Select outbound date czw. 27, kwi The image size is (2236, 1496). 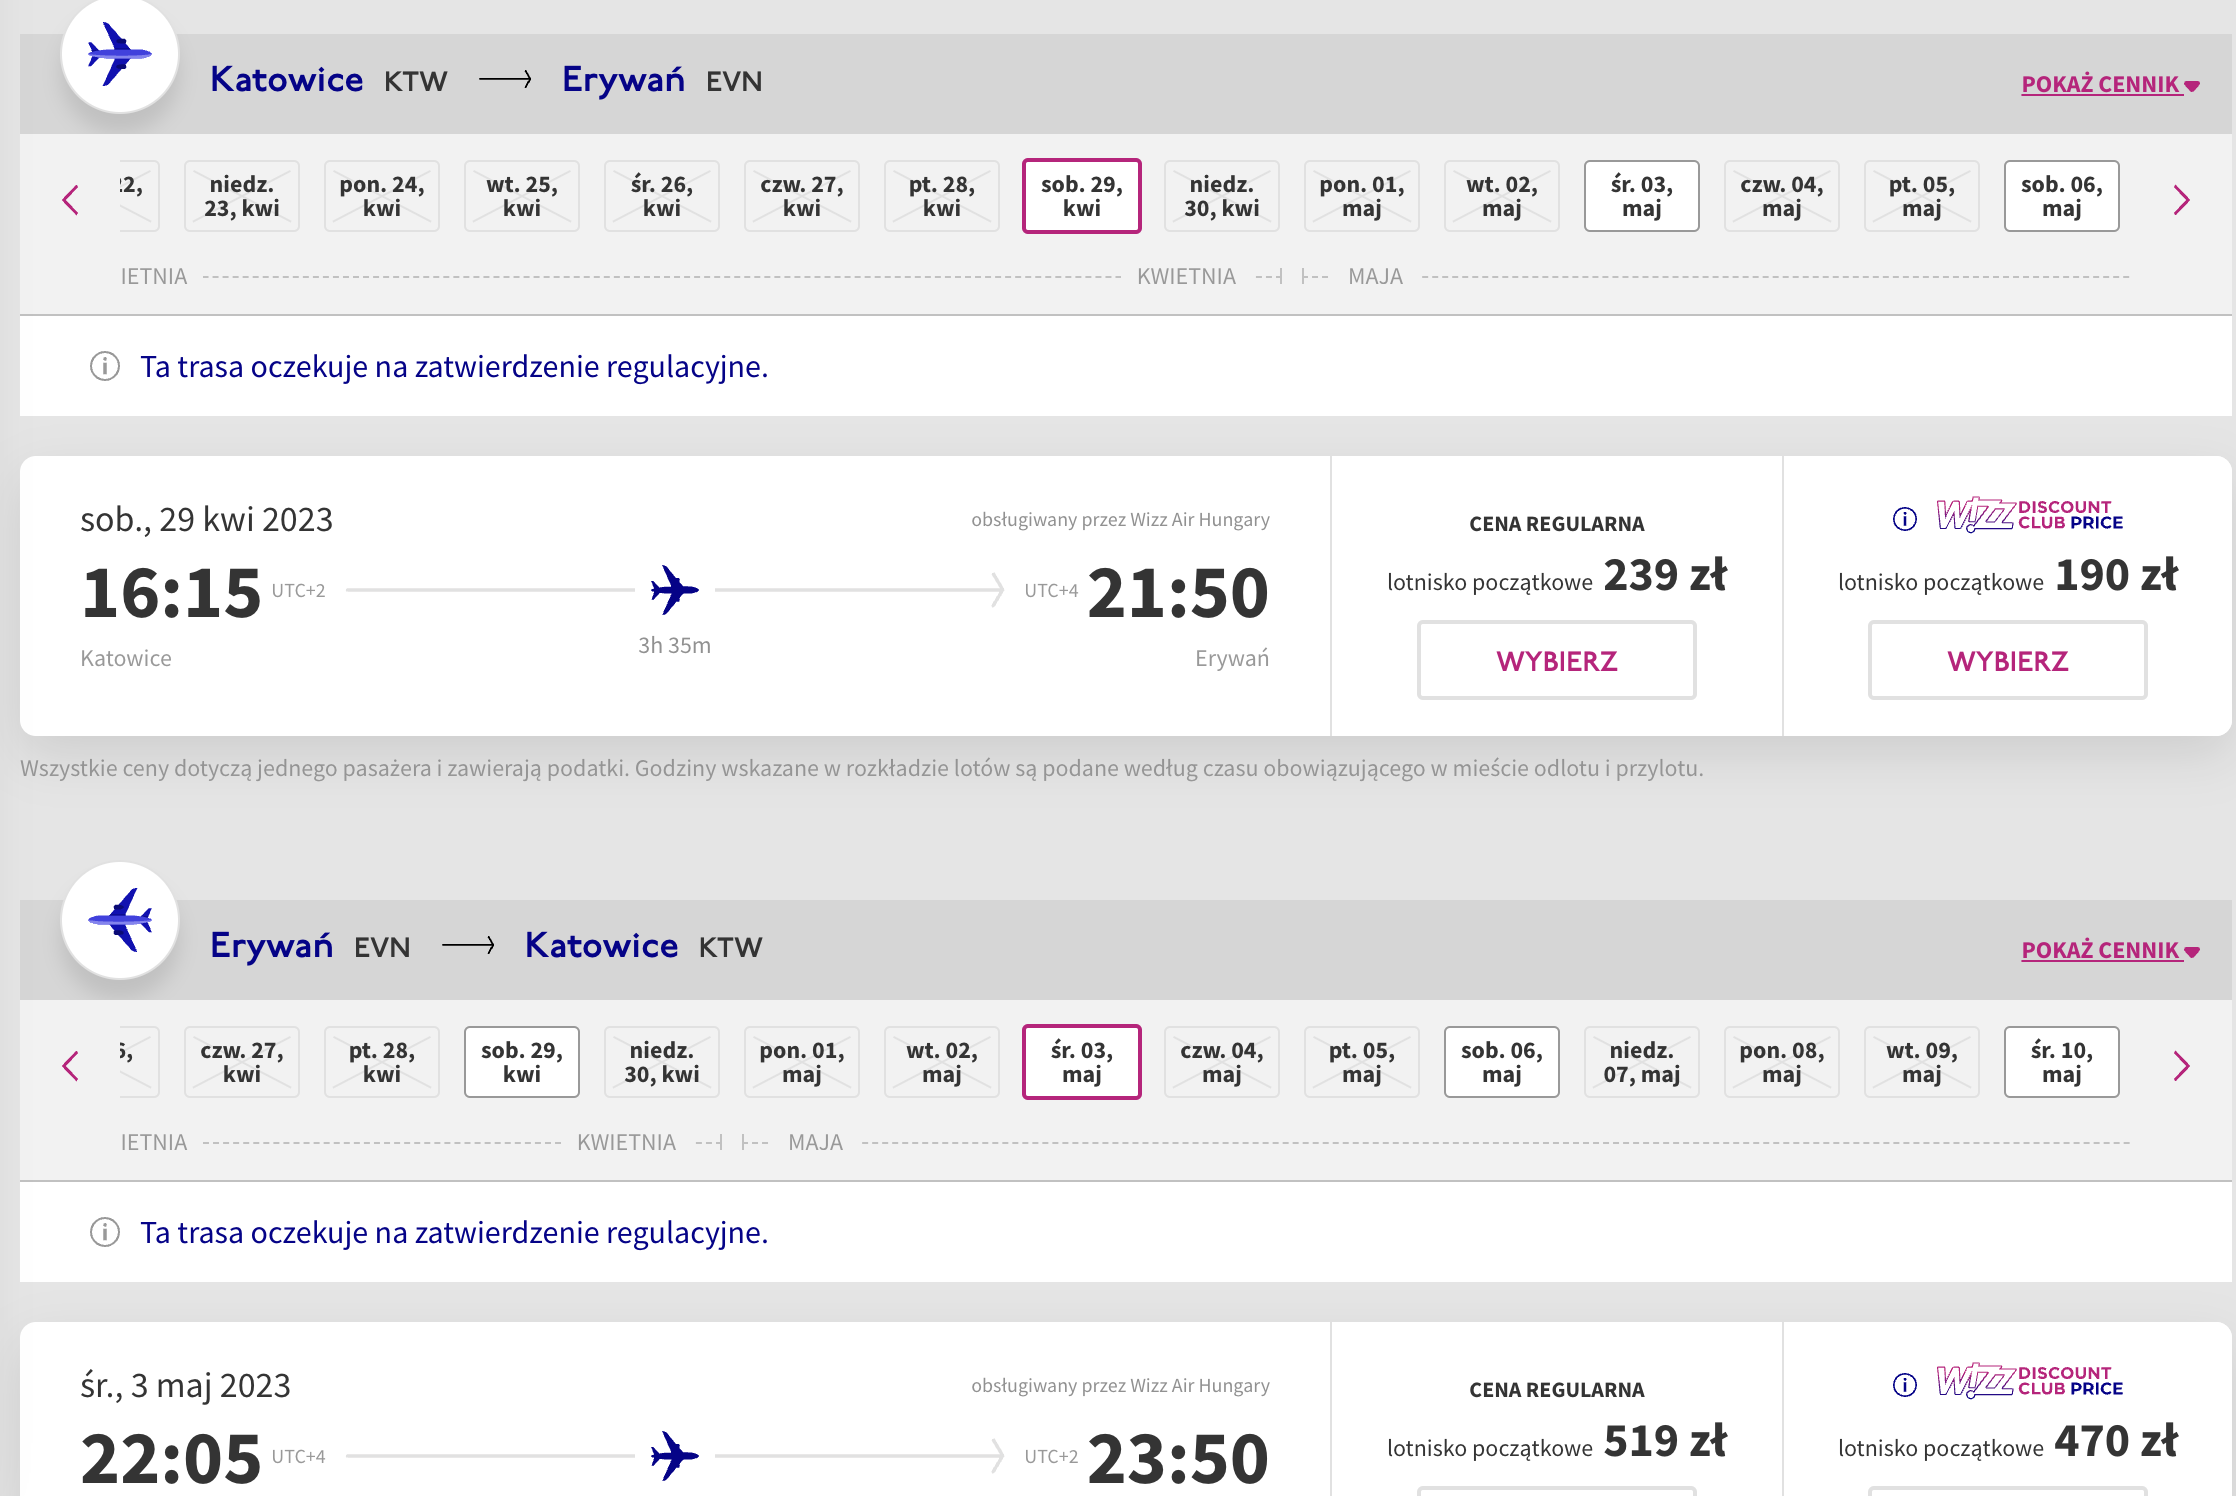coord(802,196)
